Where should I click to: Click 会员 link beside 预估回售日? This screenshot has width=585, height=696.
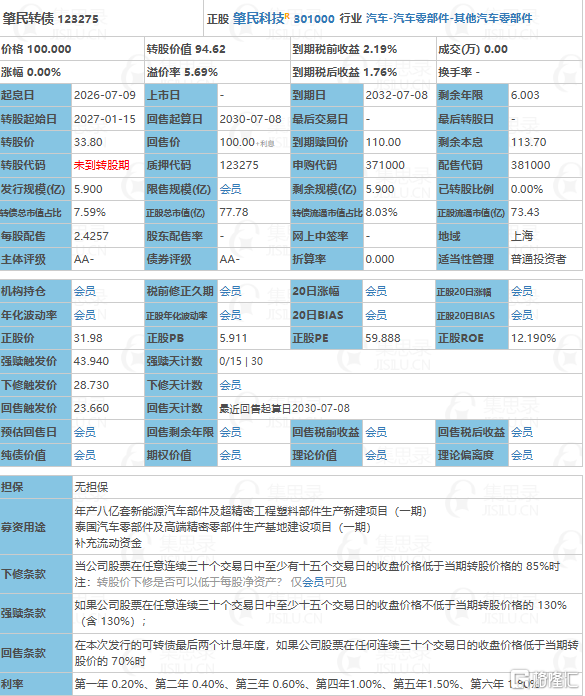(85, 432)
